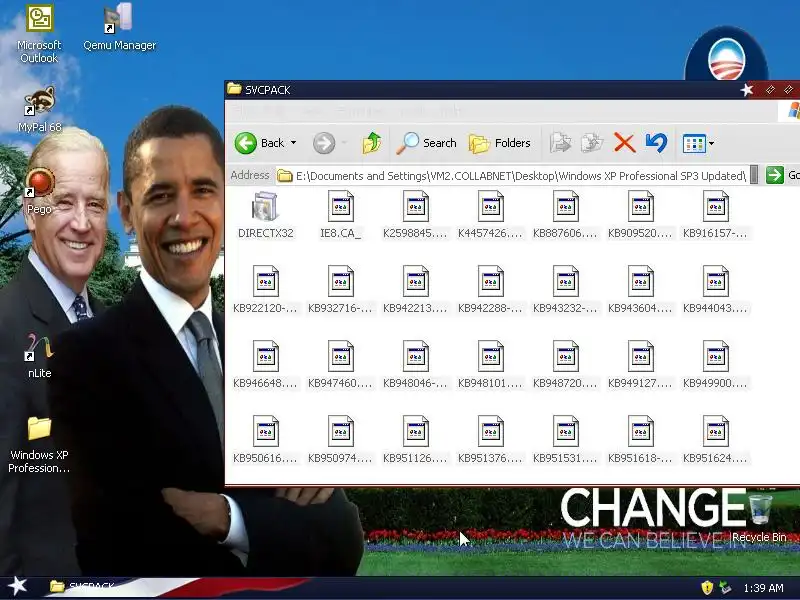Open the Search pane
The width and height of the screenshot is (800, 600).
point(427,143)
